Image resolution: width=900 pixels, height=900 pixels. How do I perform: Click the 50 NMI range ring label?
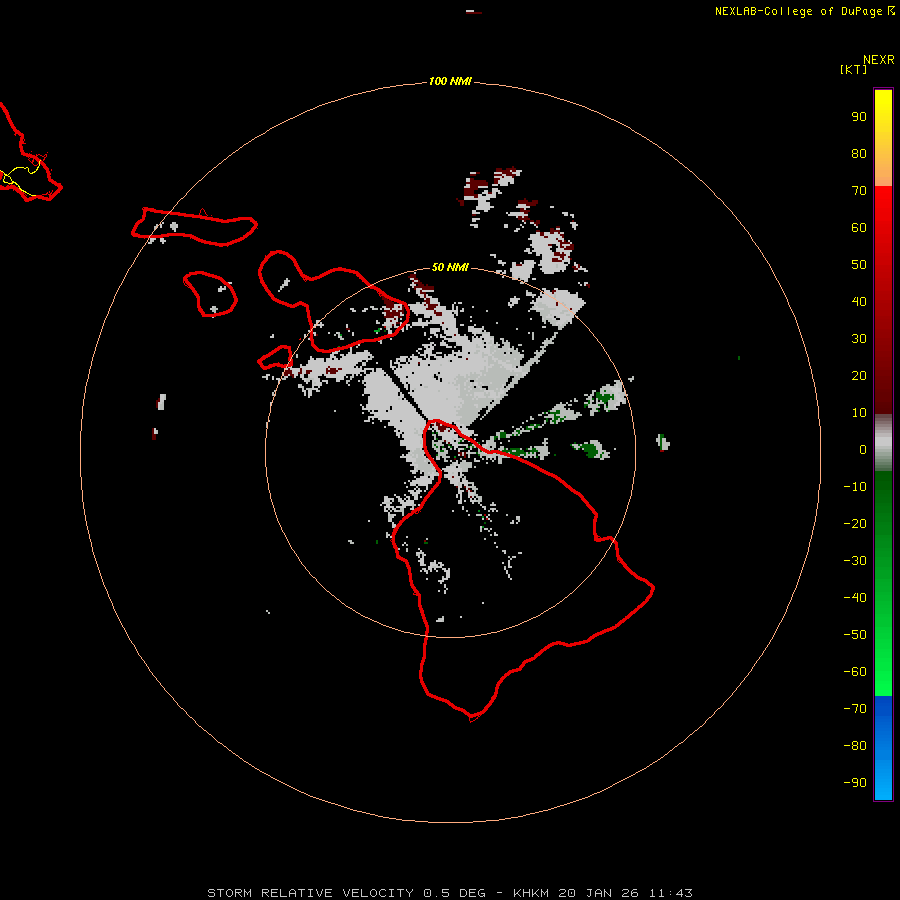tap(450, 267)
